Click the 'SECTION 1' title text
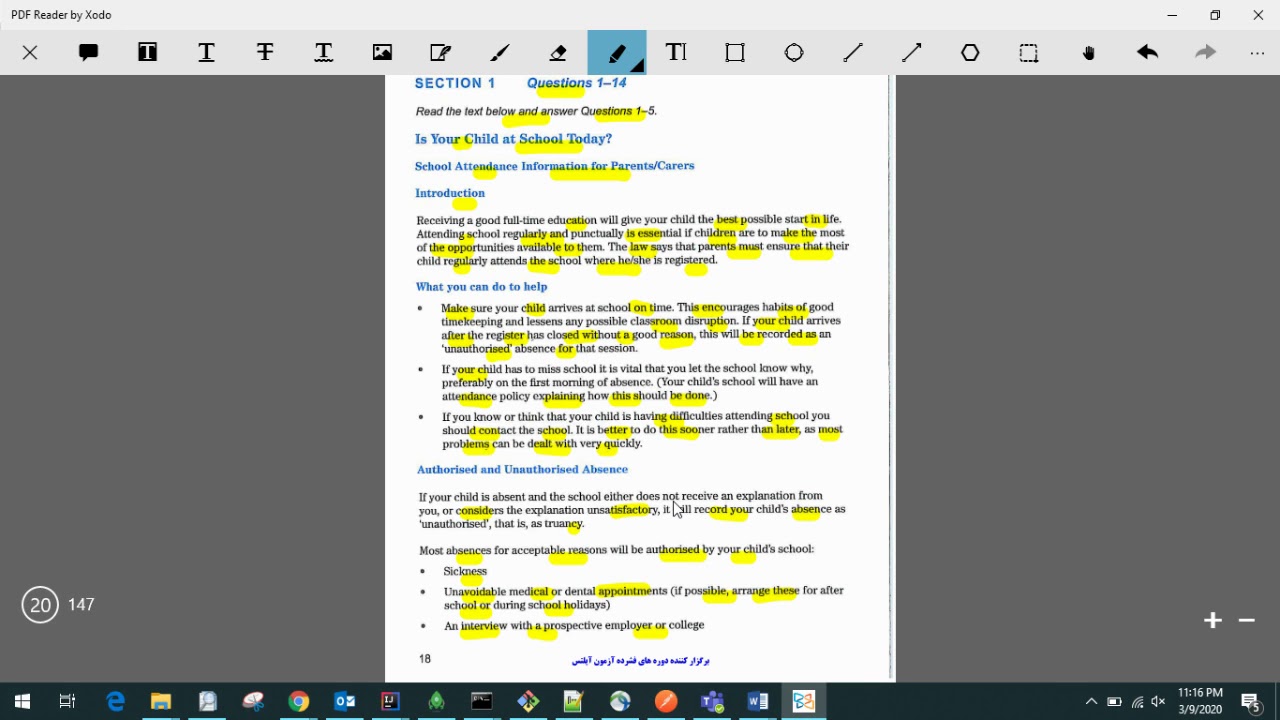Viewport: 1280px width, 720px height. click(x=455, y=83)
